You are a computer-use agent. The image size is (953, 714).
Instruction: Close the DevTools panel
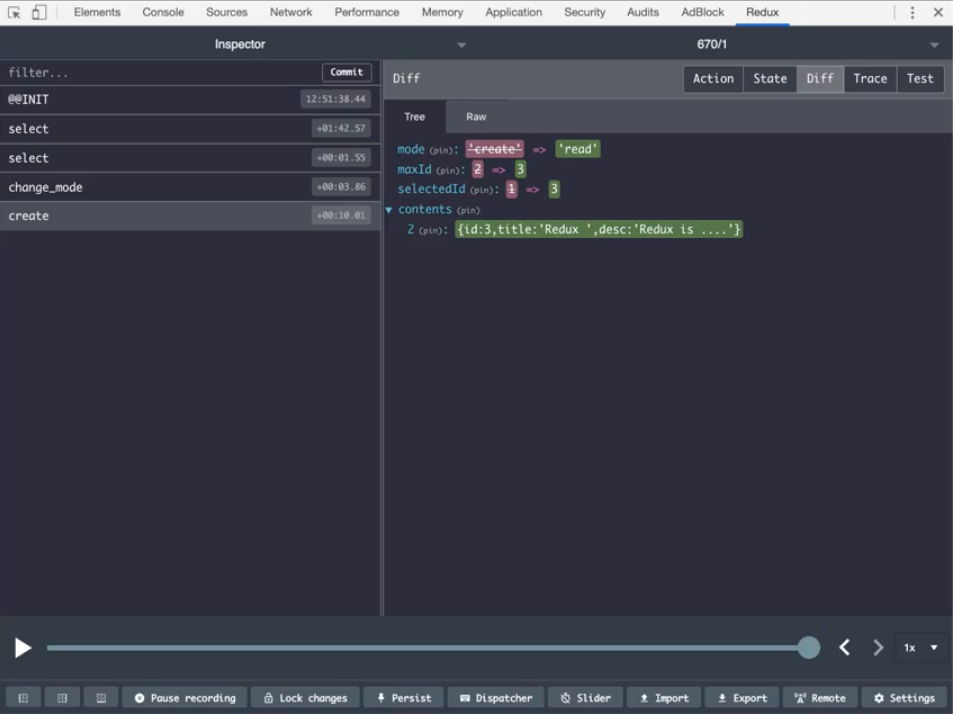(938, 12)
